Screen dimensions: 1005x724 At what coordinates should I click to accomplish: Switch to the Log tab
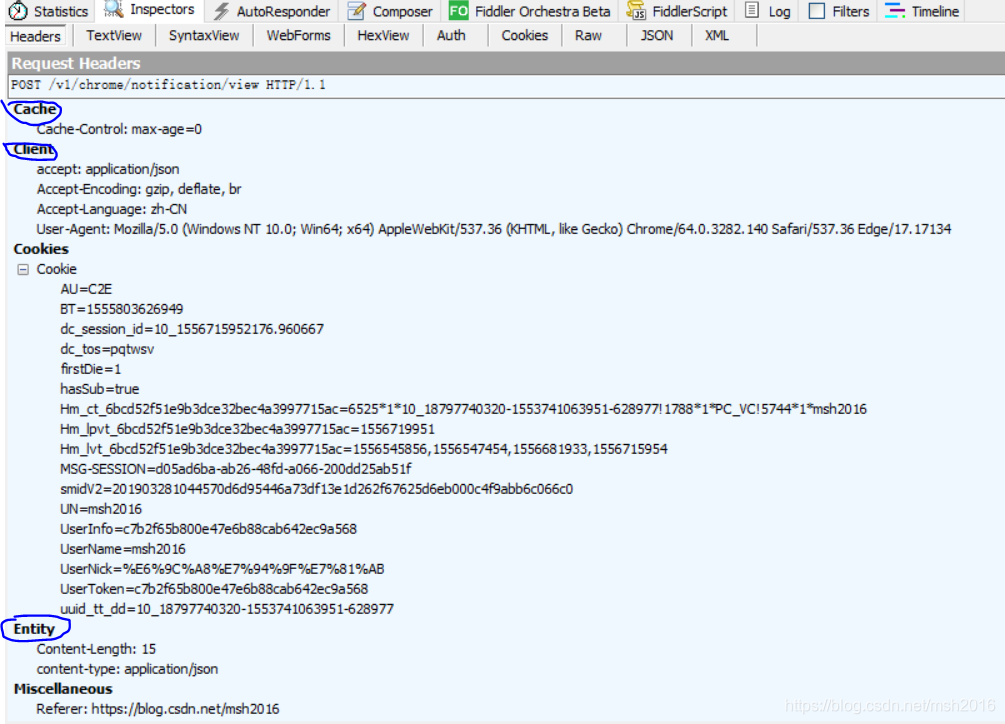tap(768, 12)
